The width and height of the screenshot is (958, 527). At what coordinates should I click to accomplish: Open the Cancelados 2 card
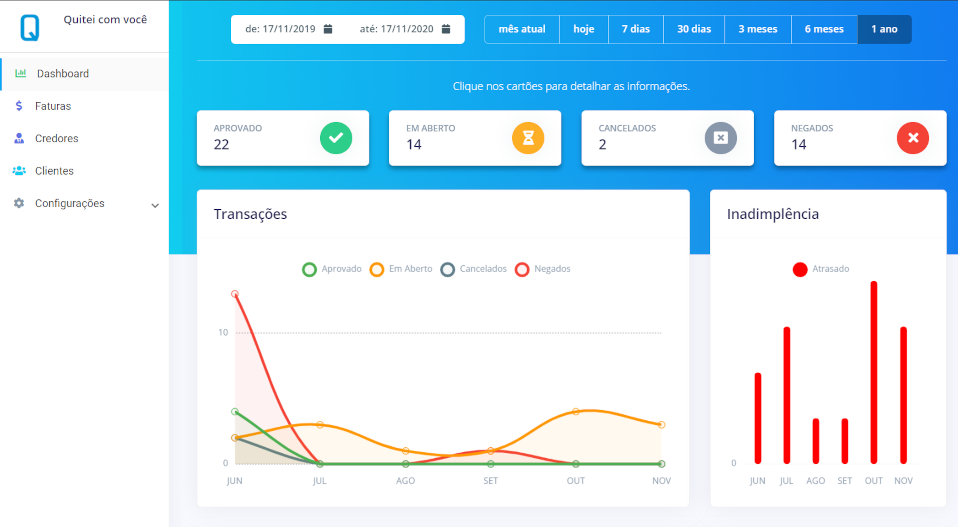pos(667,138)
